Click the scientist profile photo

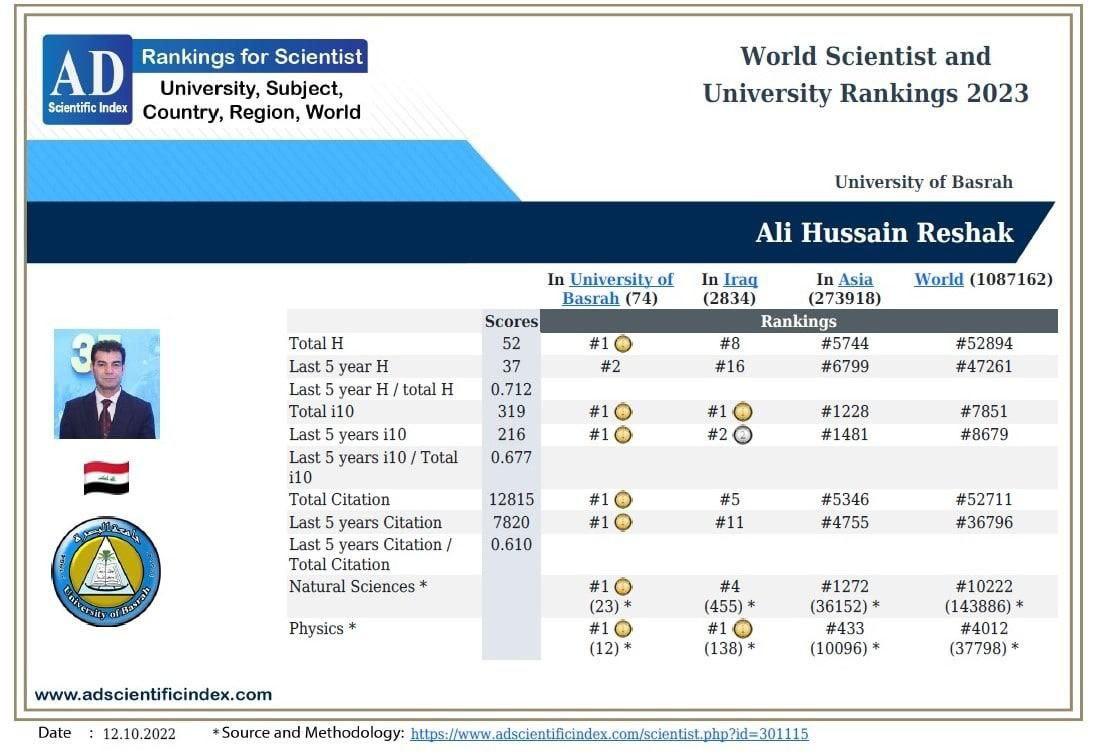(107, 384)
